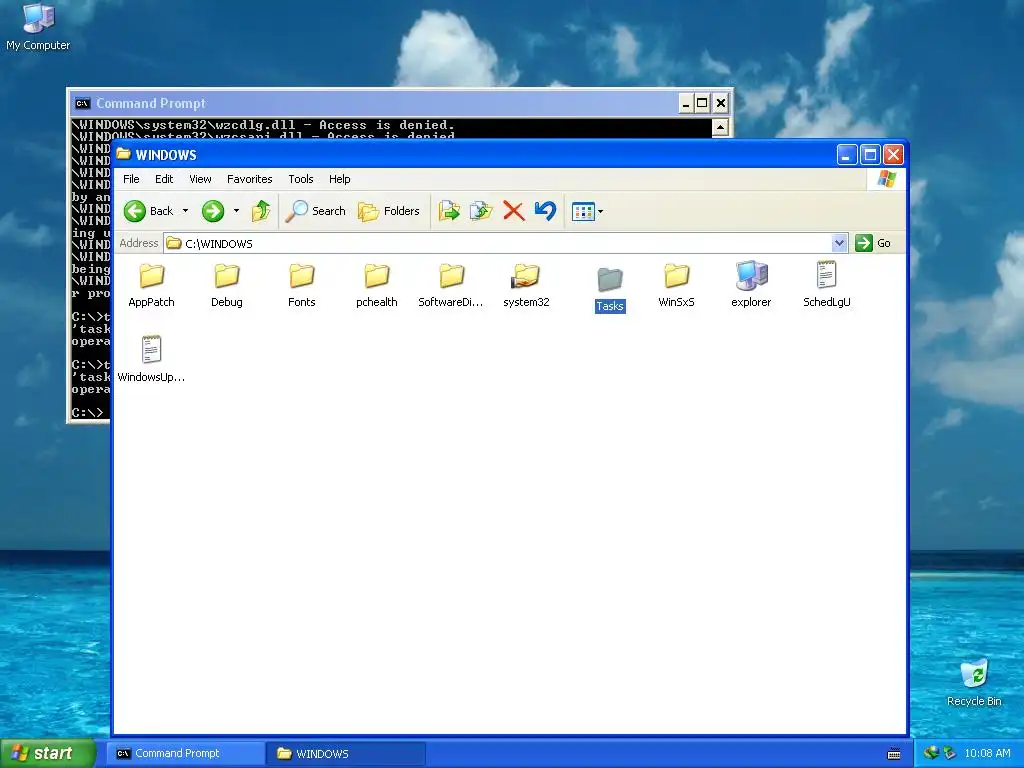The width and height of the screenshot is (1024, 768).
Task: Select the SchedLgU text file
Action: [x=827, y=286]
